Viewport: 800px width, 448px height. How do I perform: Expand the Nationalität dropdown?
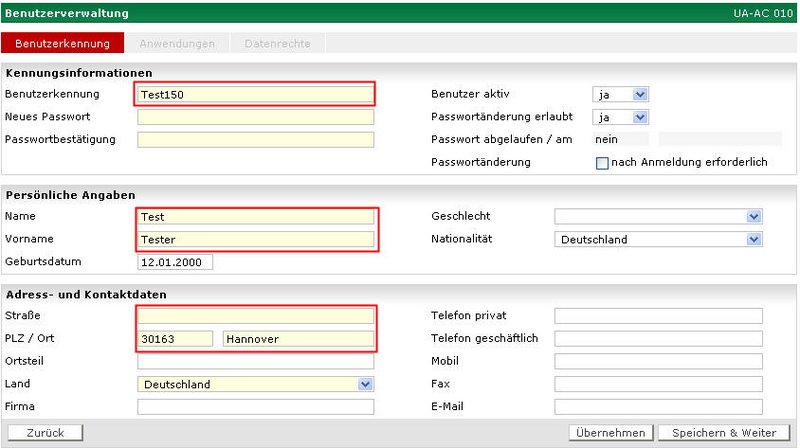click(658, 239)
